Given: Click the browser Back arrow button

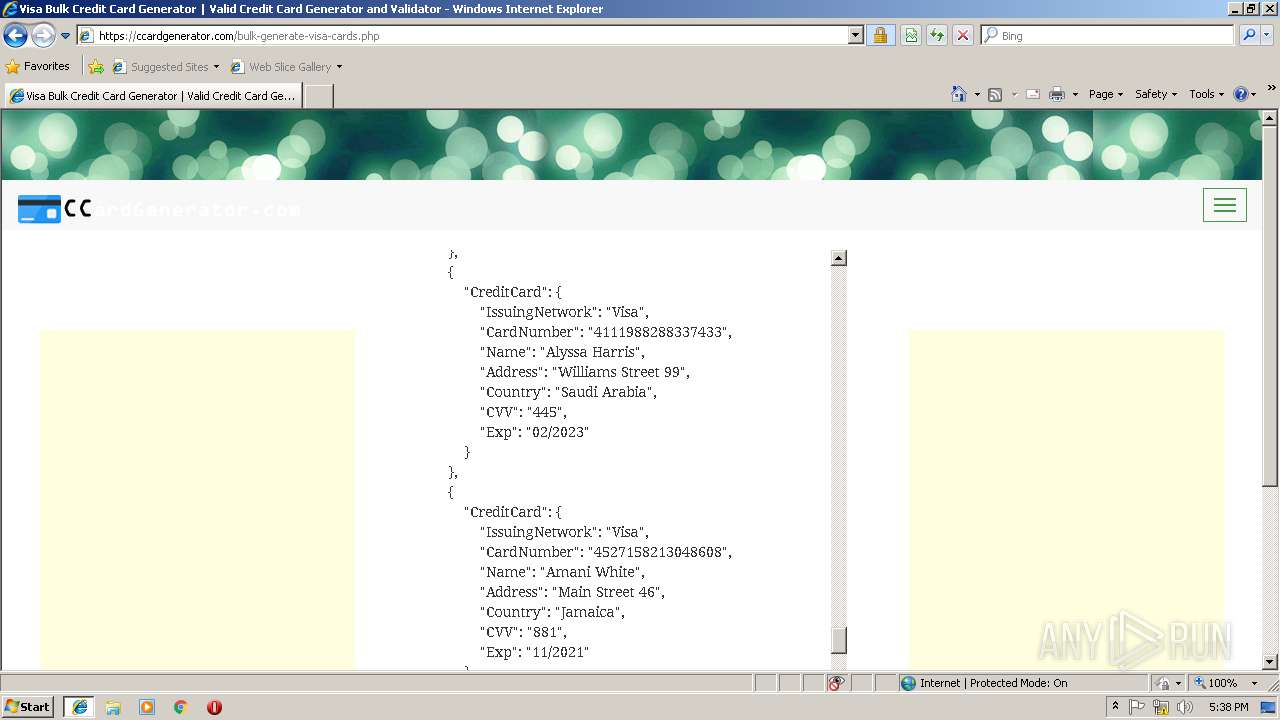Looking at the screenshot, I should pyautogui.click(x=15, y=36).
